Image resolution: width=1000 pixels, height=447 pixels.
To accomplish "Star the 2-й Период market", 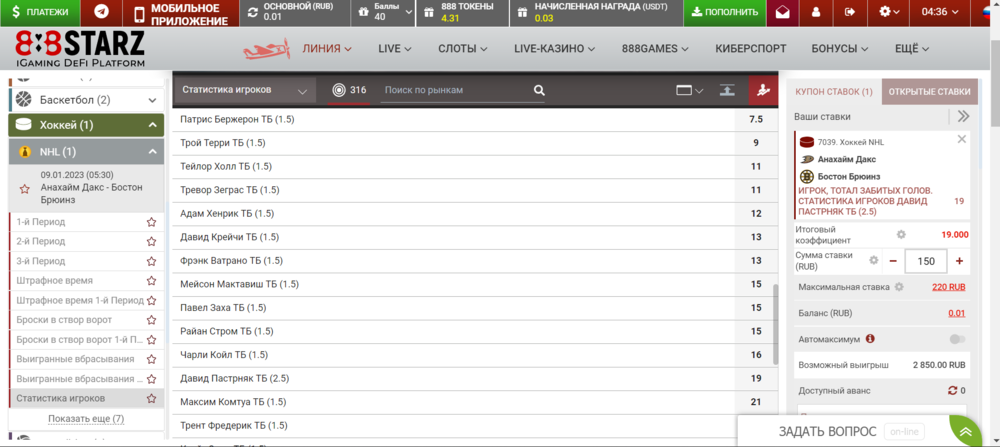I will (x=151, y=242).
